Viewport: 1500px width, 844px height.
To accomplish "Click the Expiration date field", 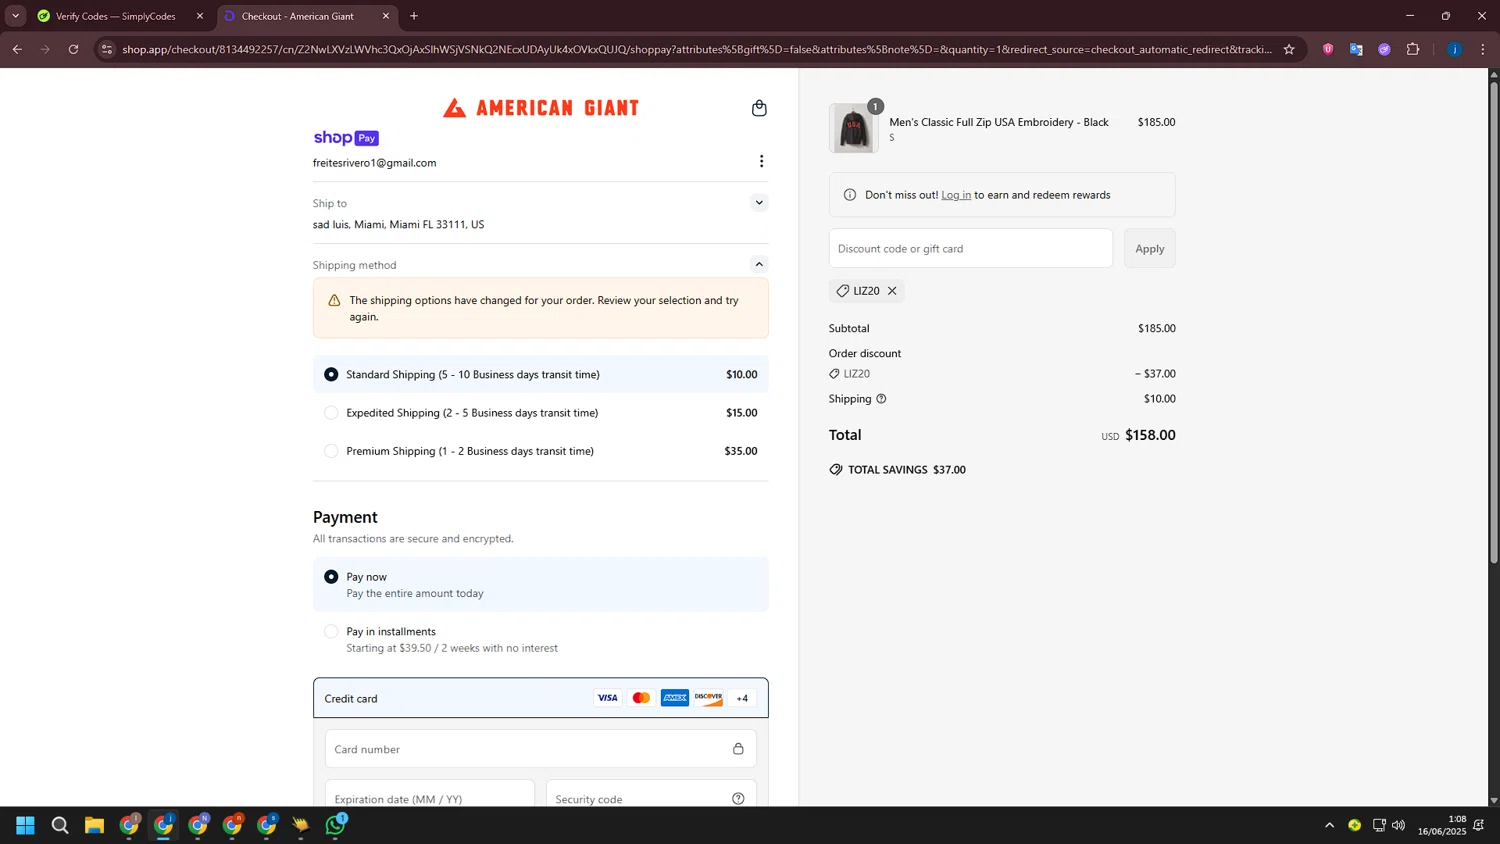I will tap(430, 794).
